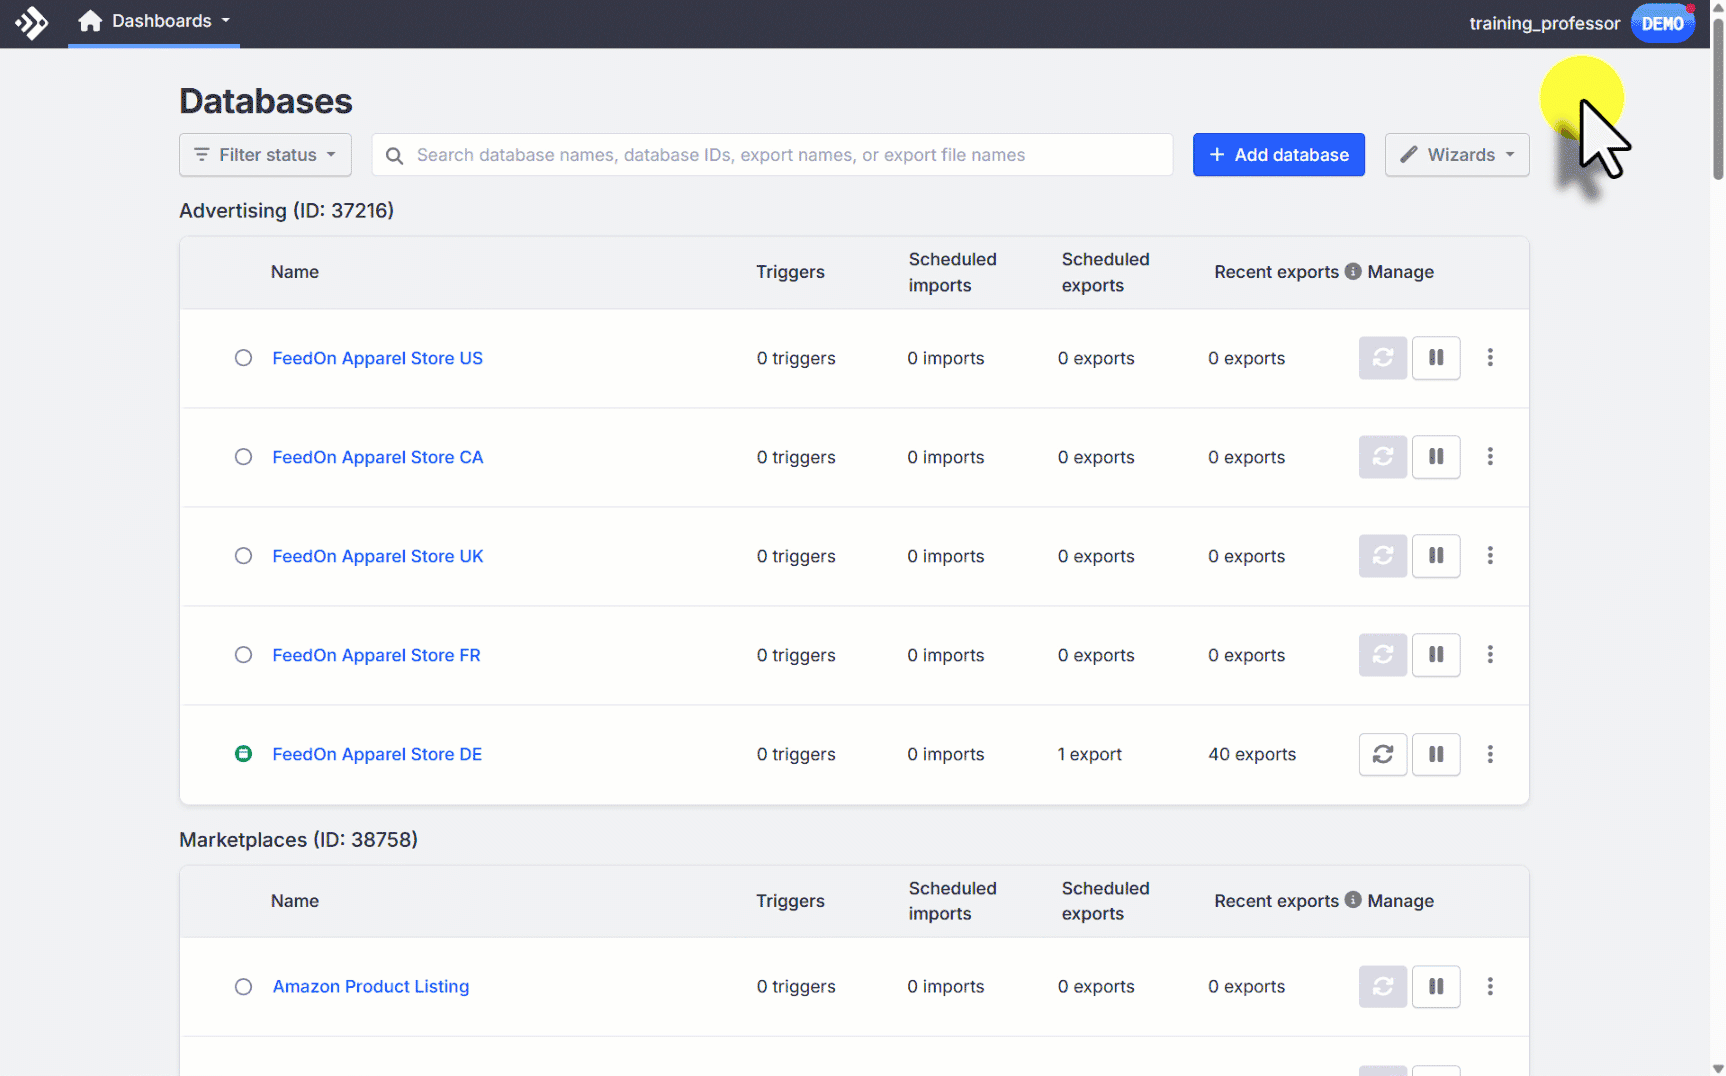The width and height of the screenshot is (1726, 1076).
Task: Click the blue Add database button
Action: pyautogui.click(x=1279, y=155)
